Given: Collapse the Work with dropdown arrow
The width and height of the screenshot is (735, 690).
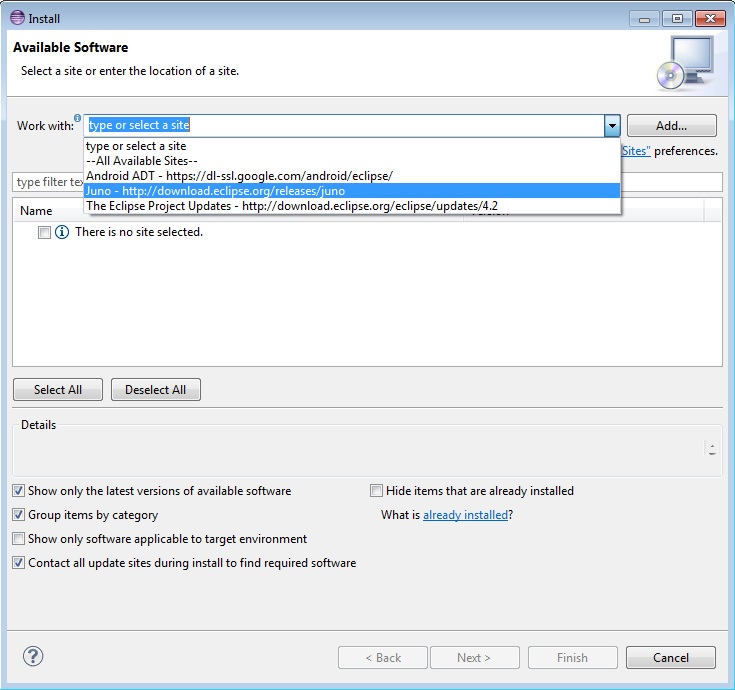Looking at the screenshot, I should coord(612,126).
